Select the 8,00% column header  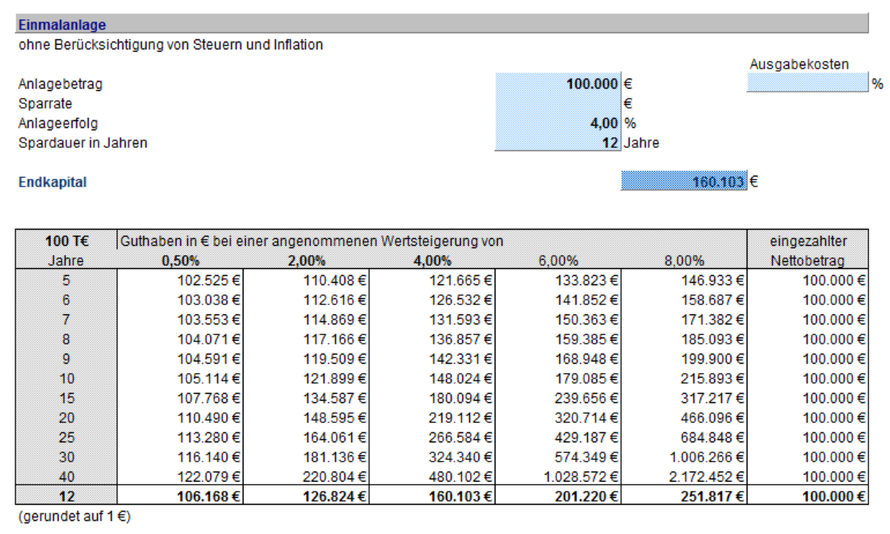[684, 261]
